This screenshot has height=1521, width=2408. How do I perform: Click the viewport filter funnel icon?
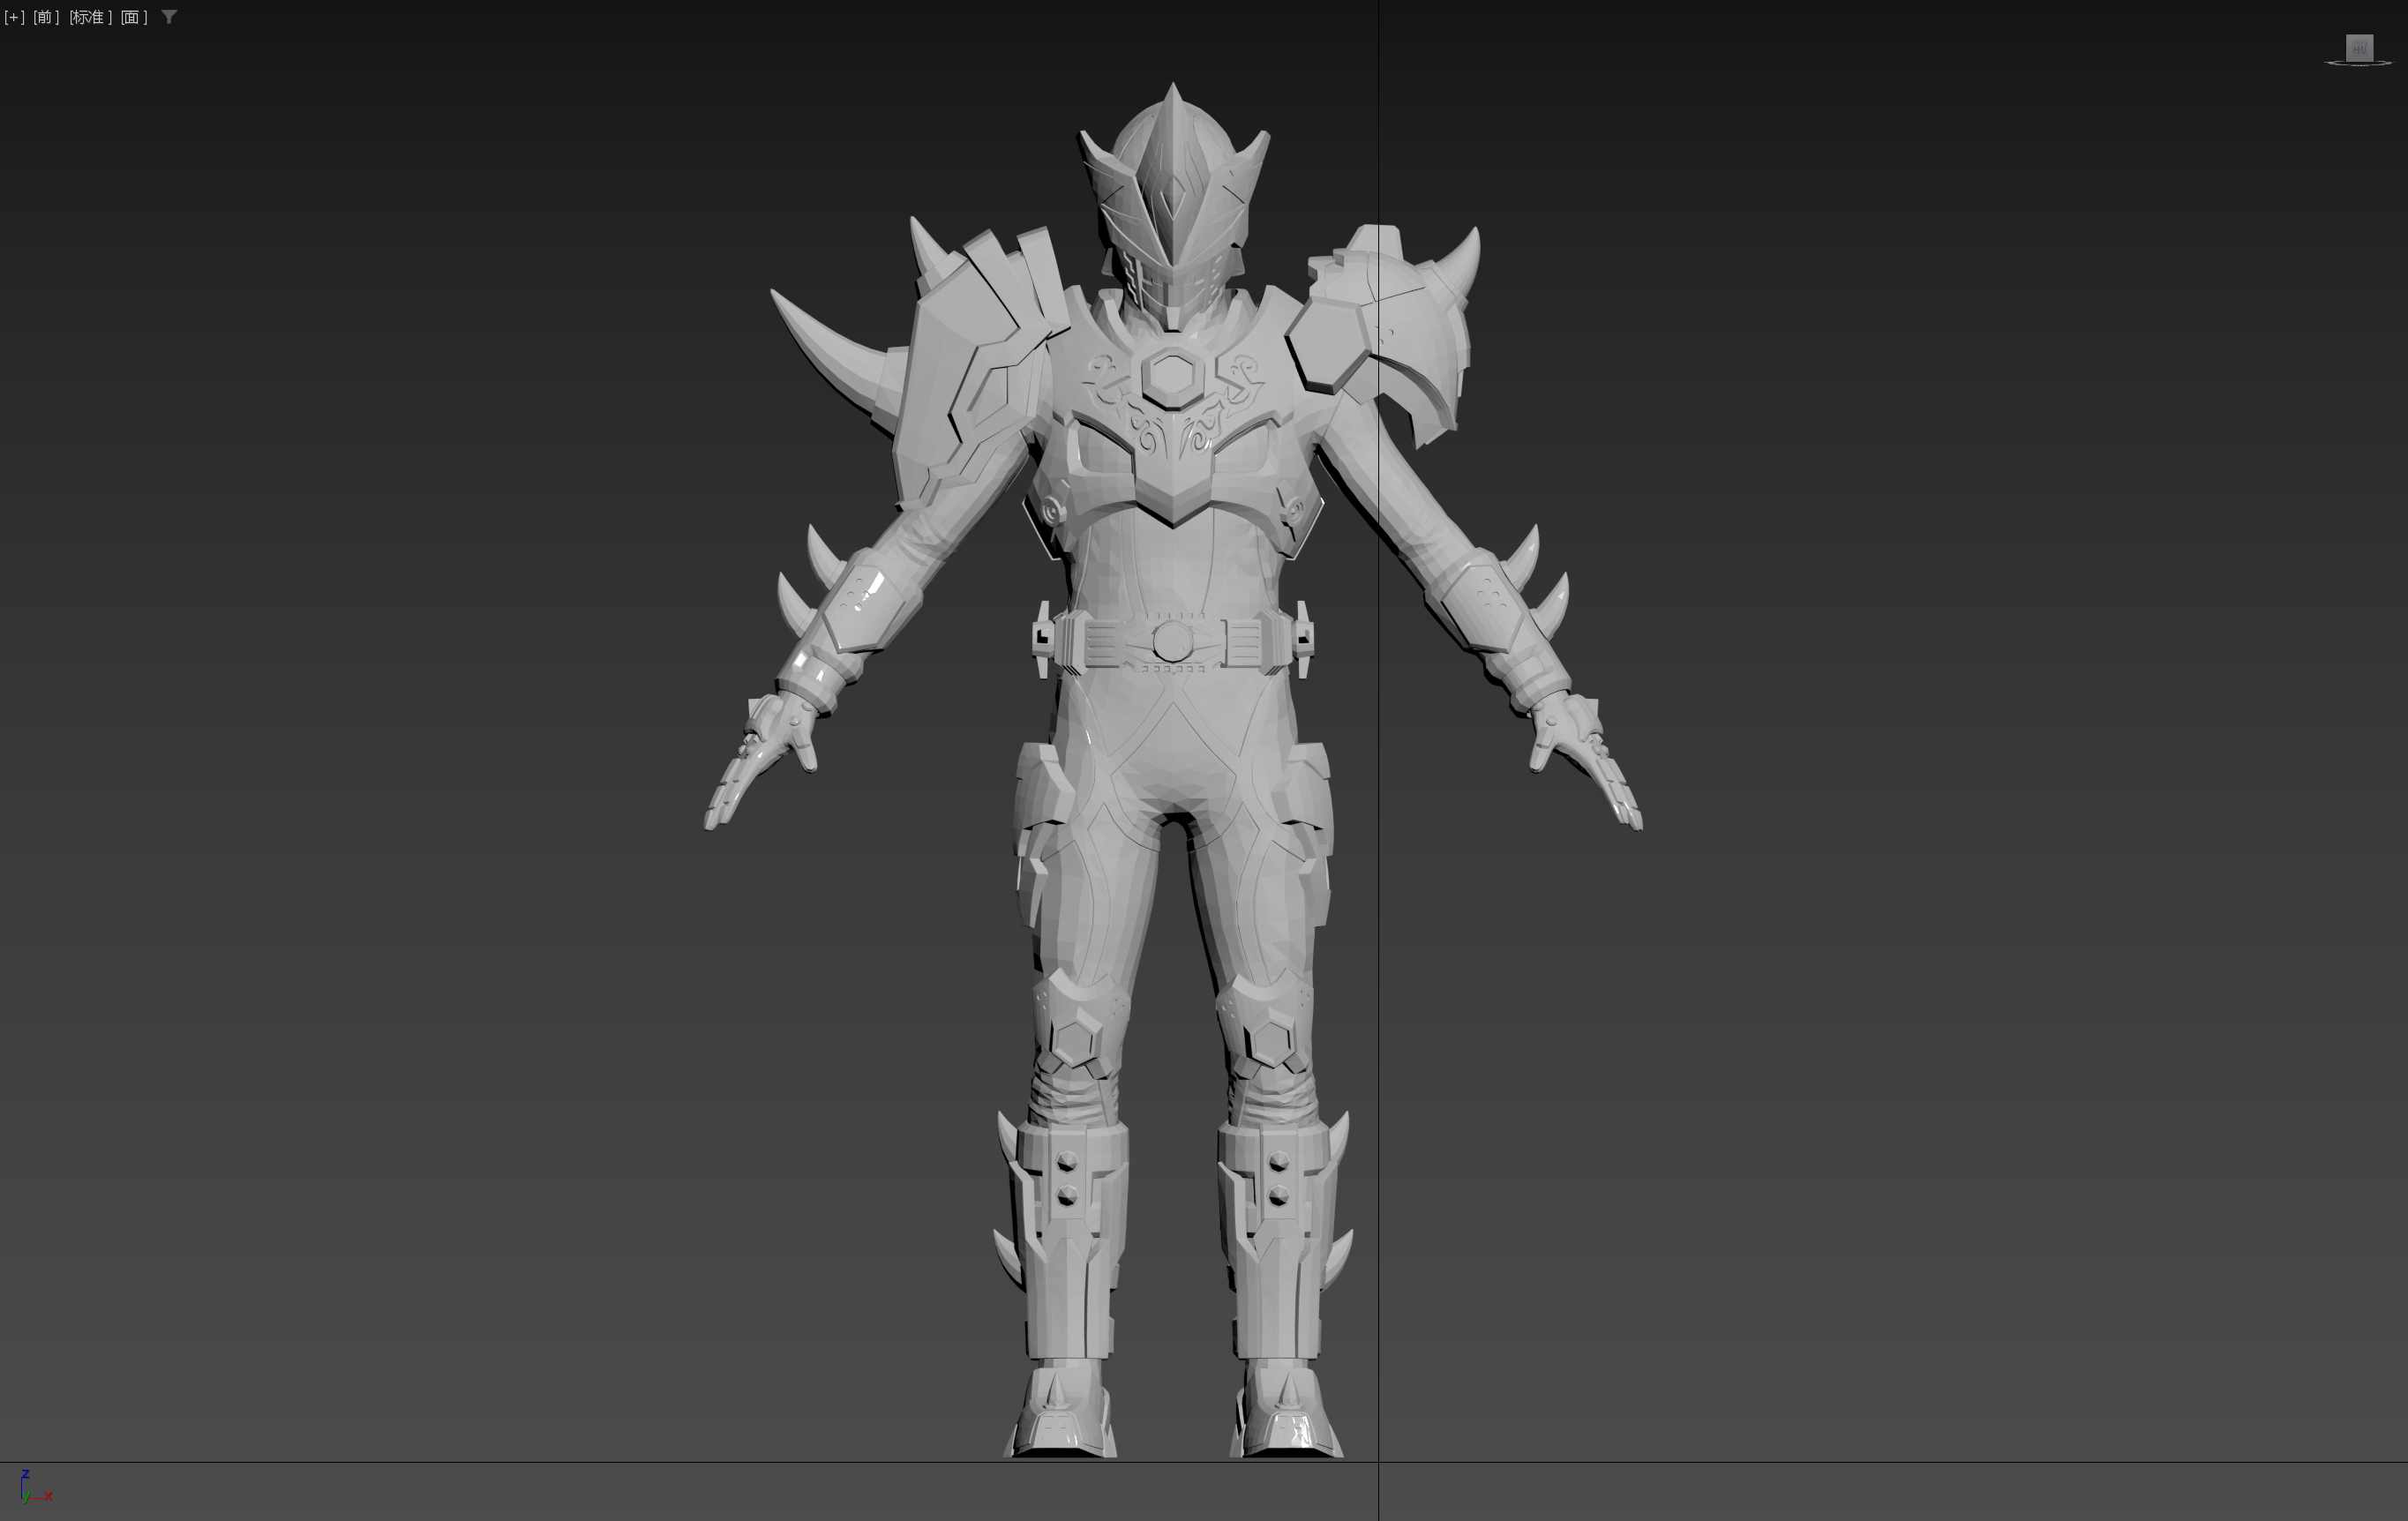[169, 17]
